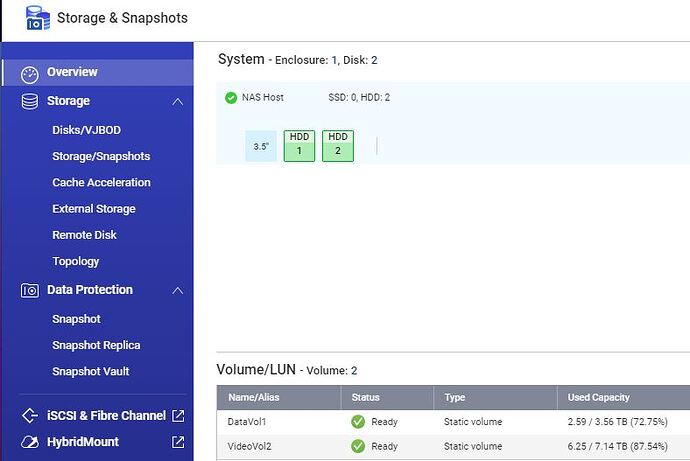Select HDD 2 disk slot
The image size is (690, 461).
pyautogui.click(x=338, y=145)
